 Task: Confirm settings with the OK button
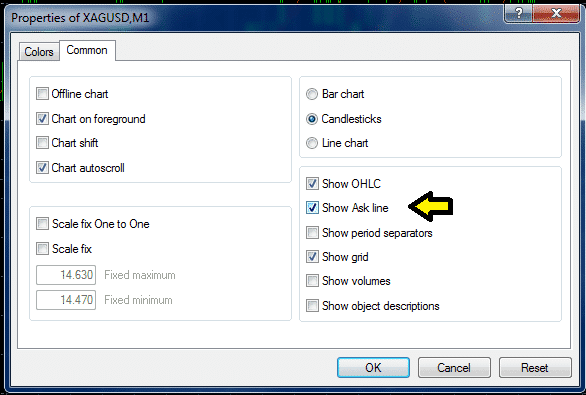(373, 367)
